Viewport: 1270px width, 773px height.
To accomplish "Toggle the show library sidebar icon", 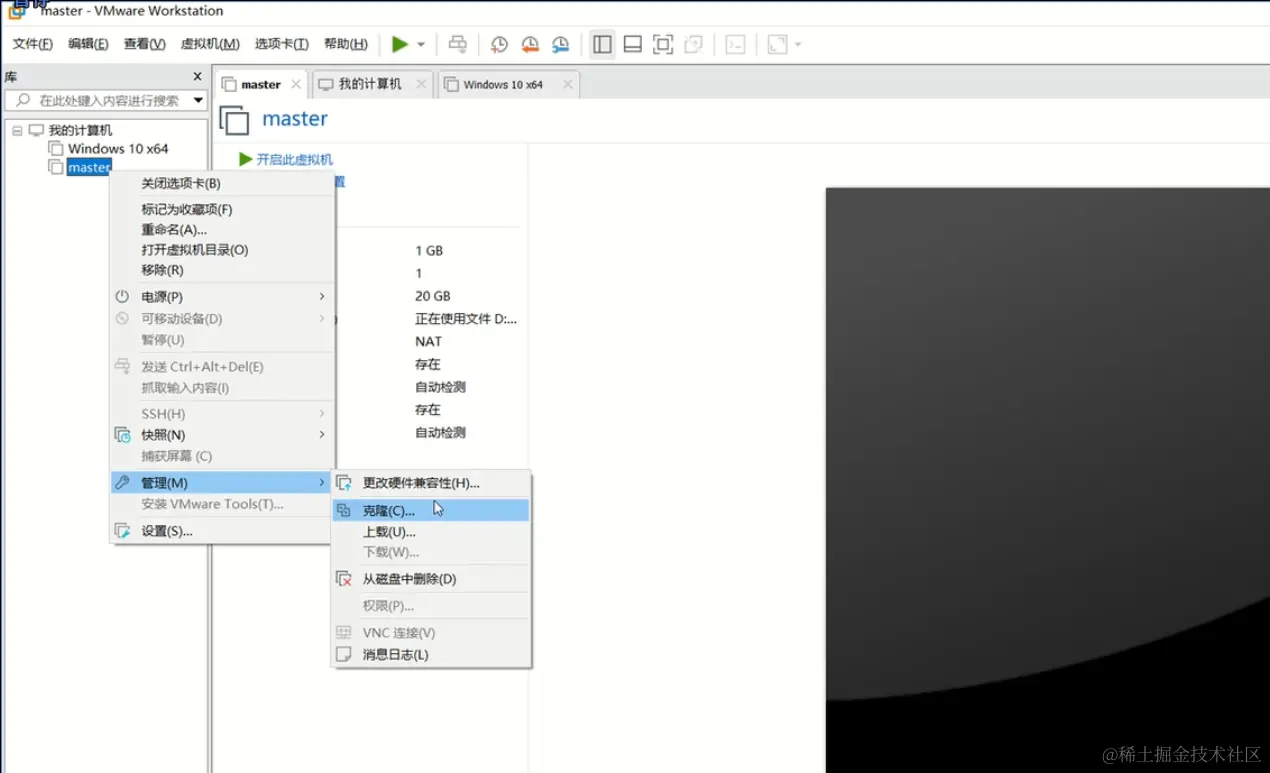I will 602,44.
